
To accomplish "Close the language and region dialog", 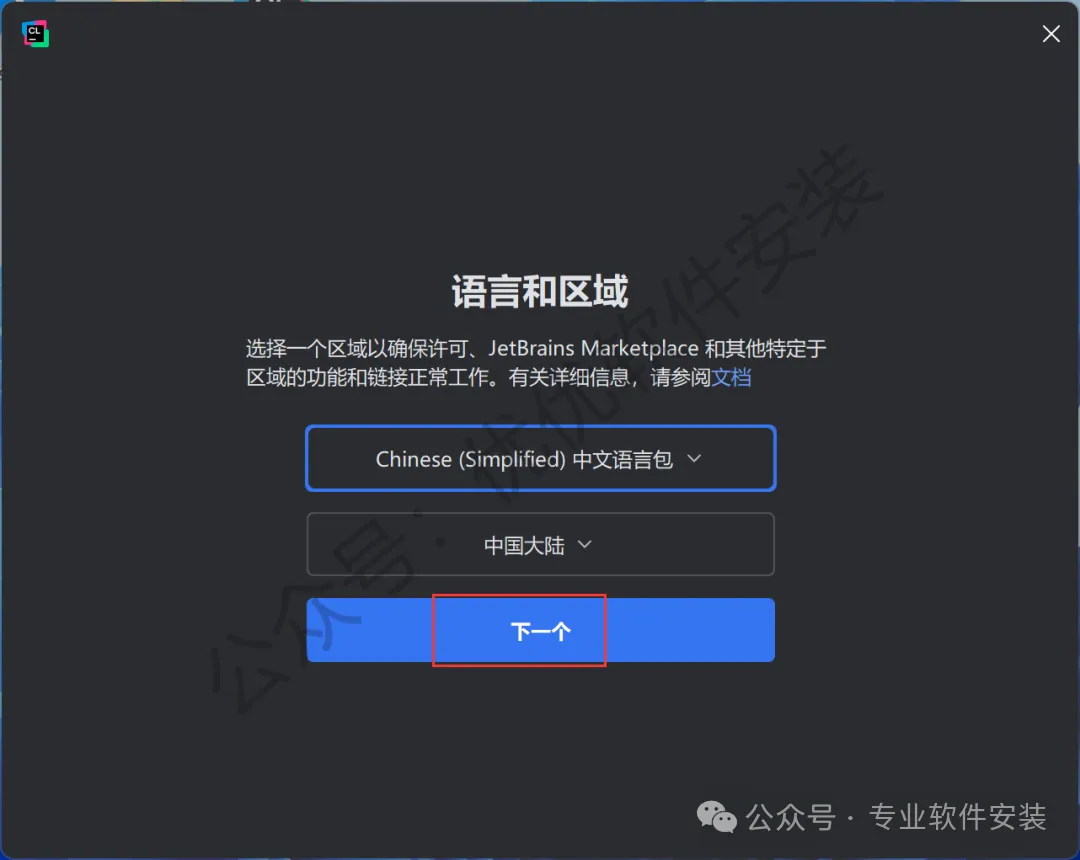I will (x=1050, y=34).
